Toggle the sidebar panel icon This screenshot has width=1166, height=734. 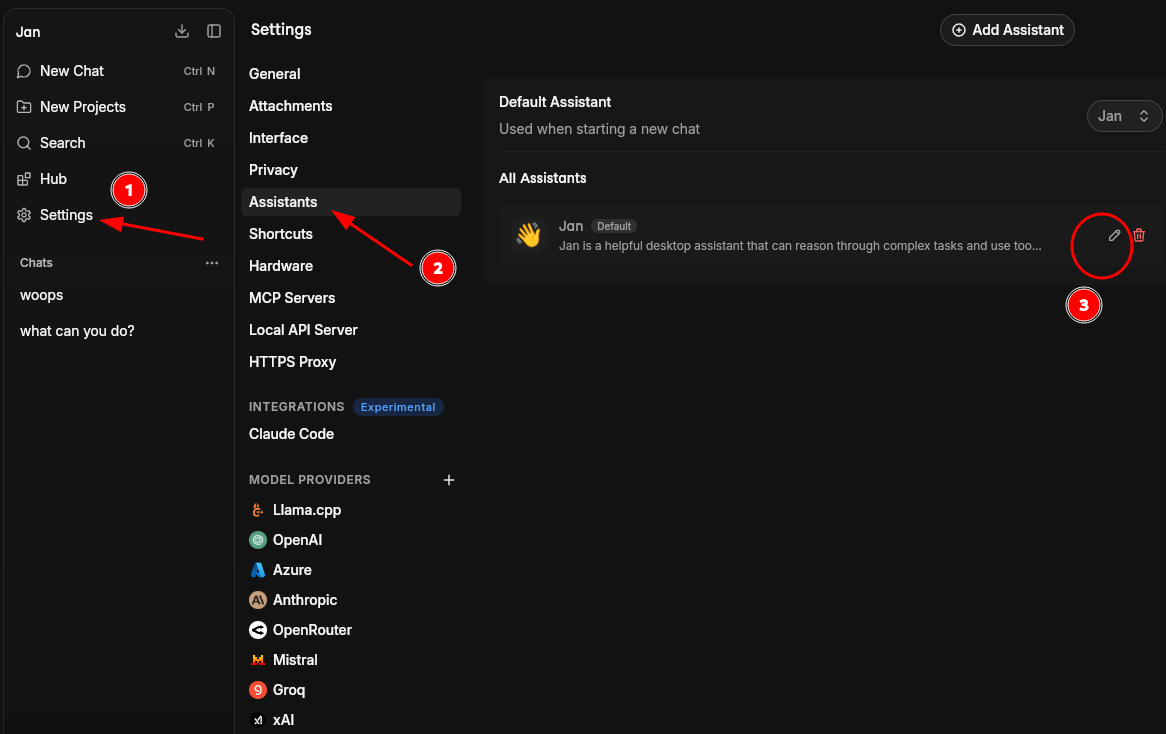coord(214,31)
